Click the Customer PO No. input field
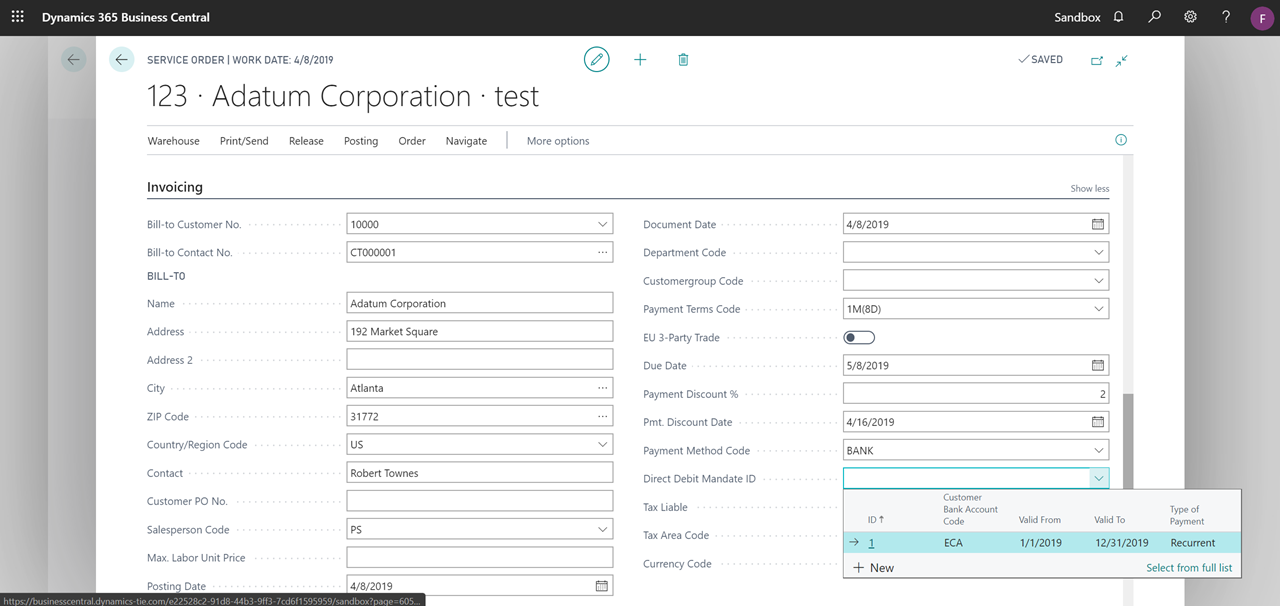 480,501
